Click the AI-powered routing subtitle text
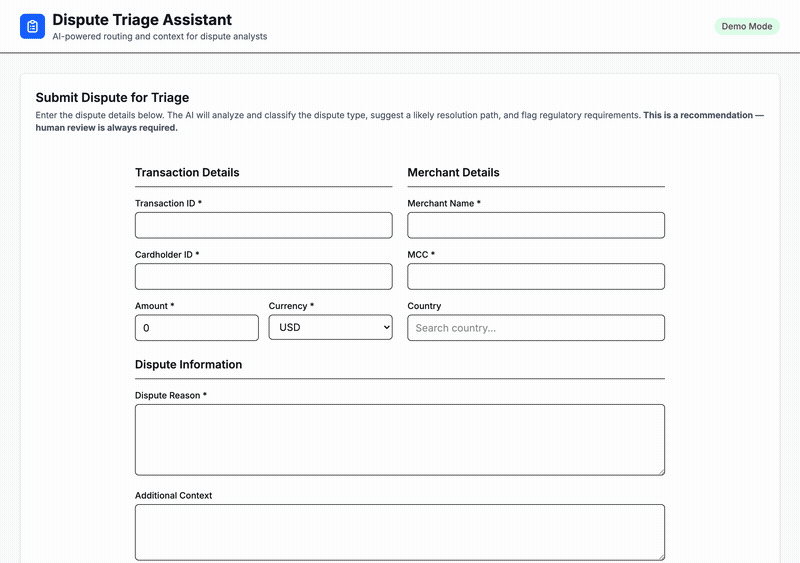The image size is (800, 563). click(160, 37)
